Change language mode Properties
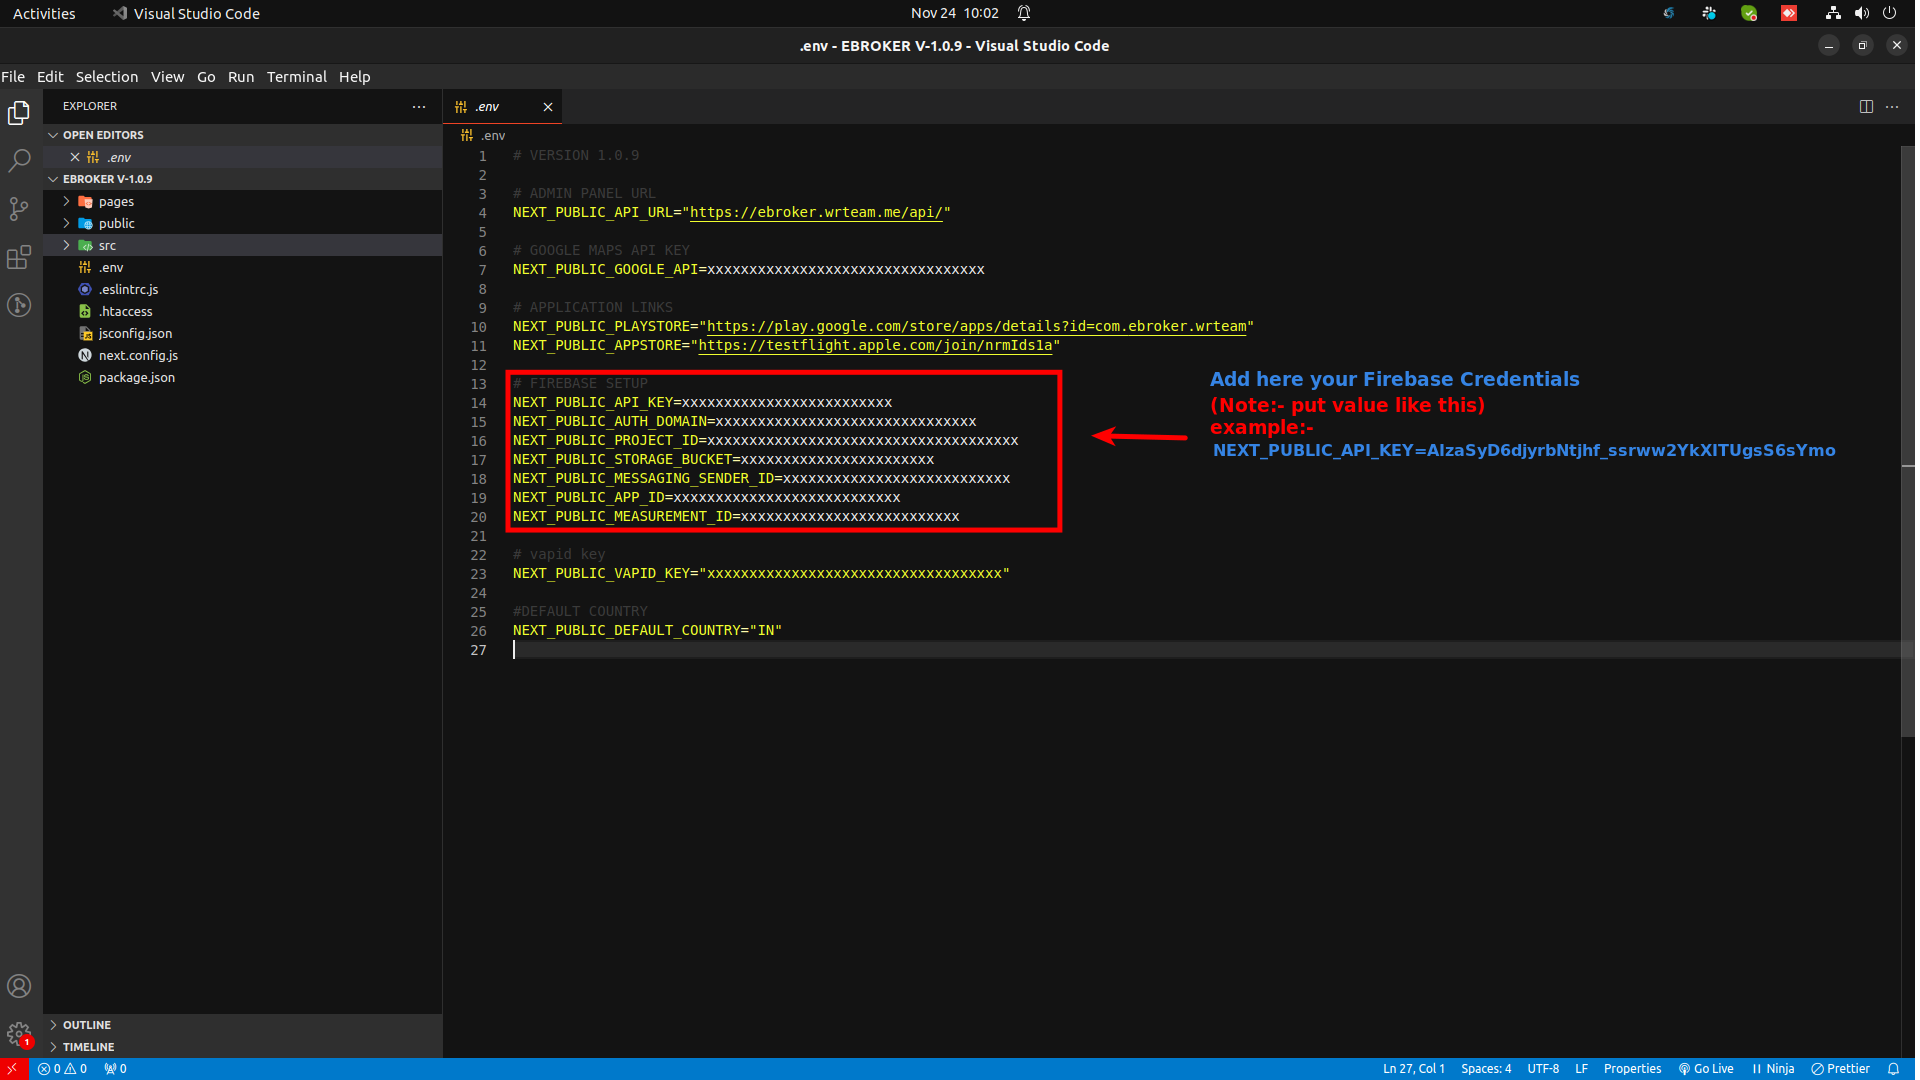Image resolution: width=1920 pixels, height=1080 pixels. [x=1632, y=1069]
